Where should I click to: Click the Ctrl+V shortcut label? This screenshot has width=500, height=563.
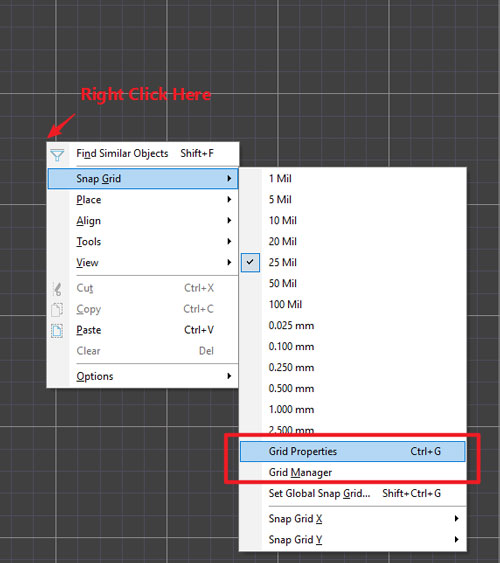[199, 330]
